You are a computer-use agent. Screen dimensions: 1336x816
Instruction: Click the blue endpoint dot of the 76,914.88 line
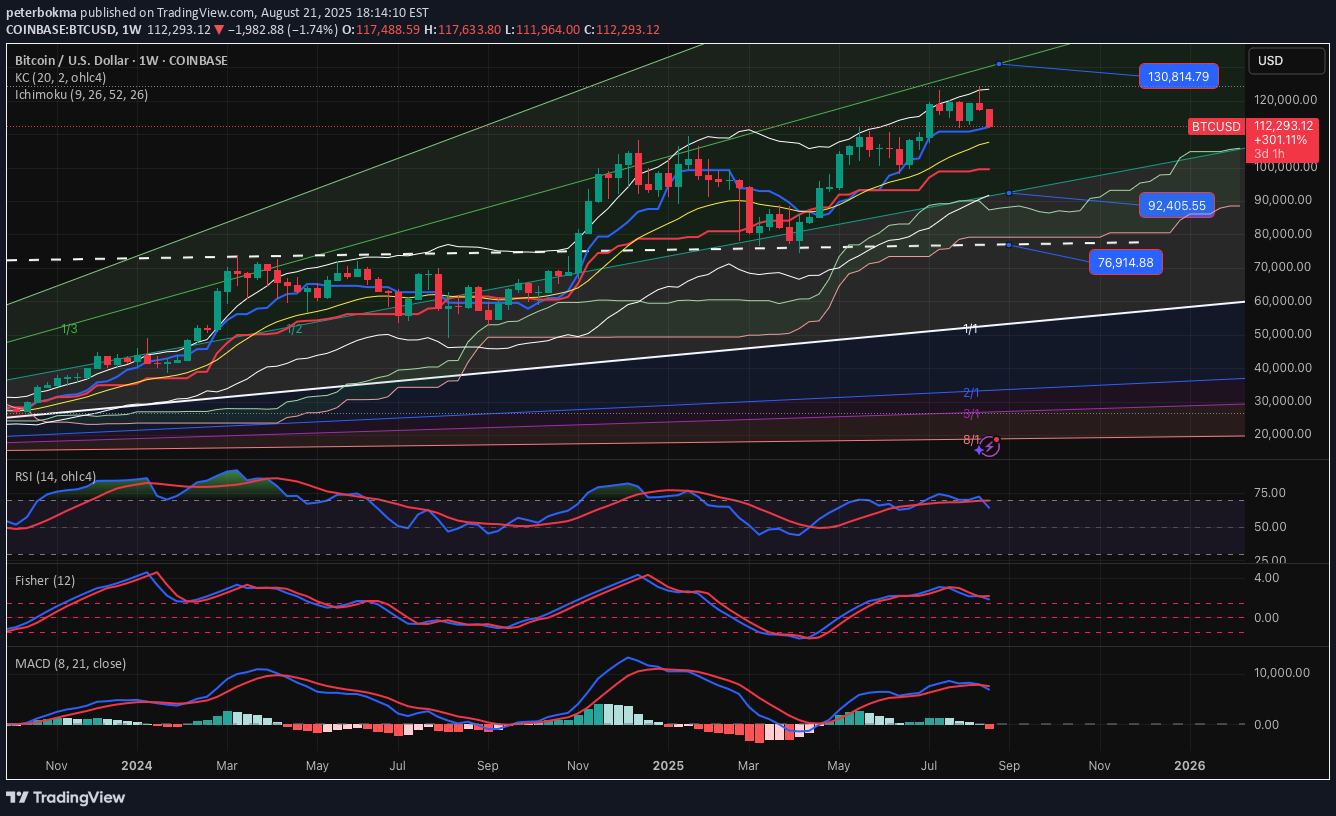click(1009, 245)
